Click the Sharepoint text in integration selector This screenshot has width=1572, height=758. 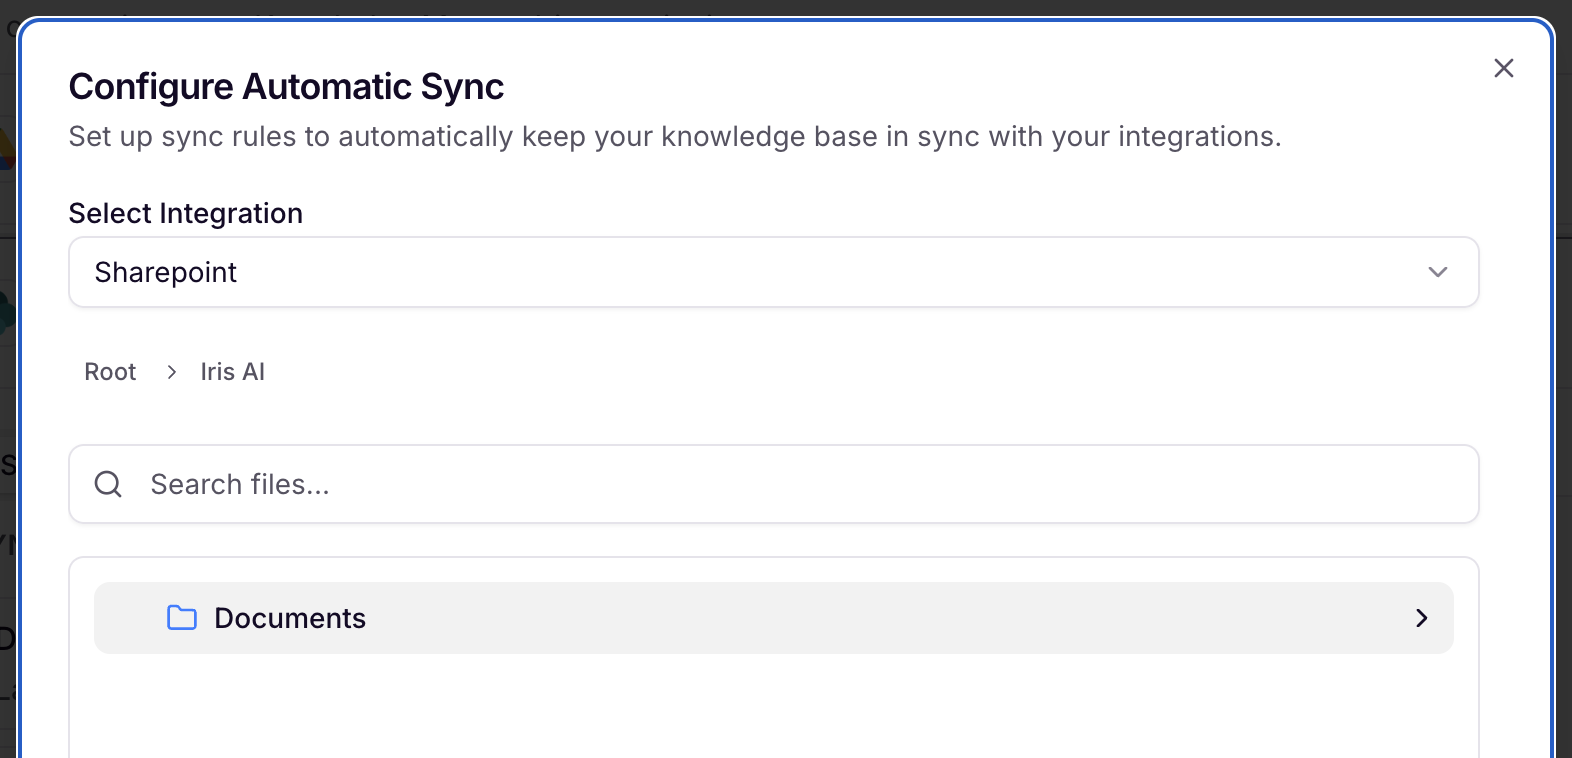click(166, 272)
